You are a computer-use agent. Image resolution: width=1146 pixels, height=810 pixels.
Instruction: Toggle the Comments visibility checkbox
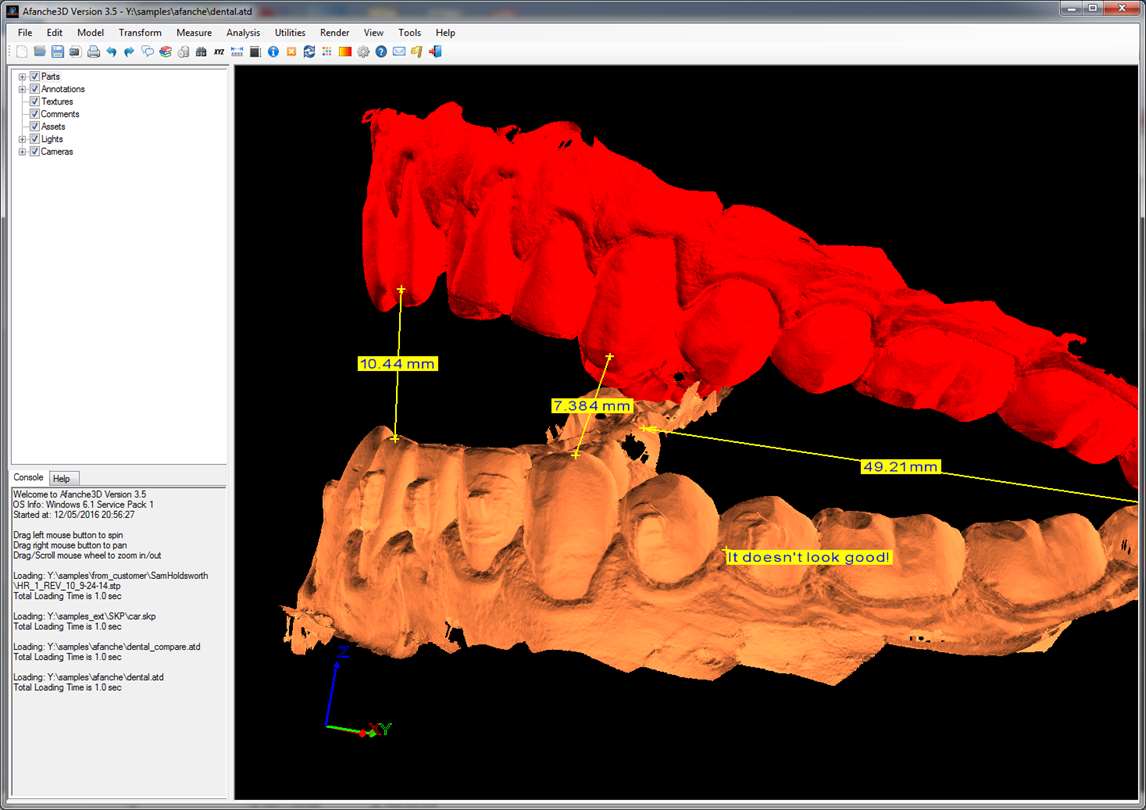coord(35,114)
